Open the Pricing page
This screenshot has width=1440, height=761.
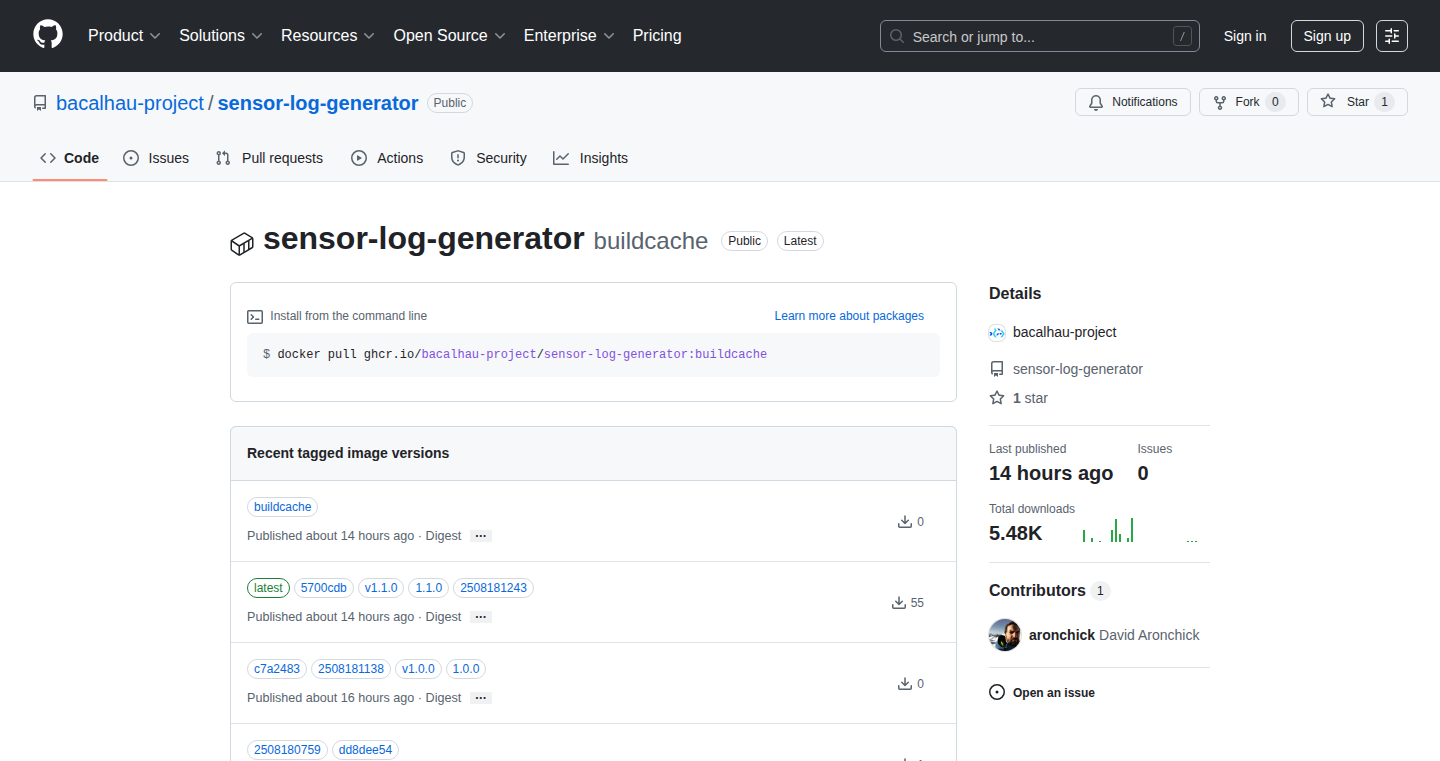657,36
